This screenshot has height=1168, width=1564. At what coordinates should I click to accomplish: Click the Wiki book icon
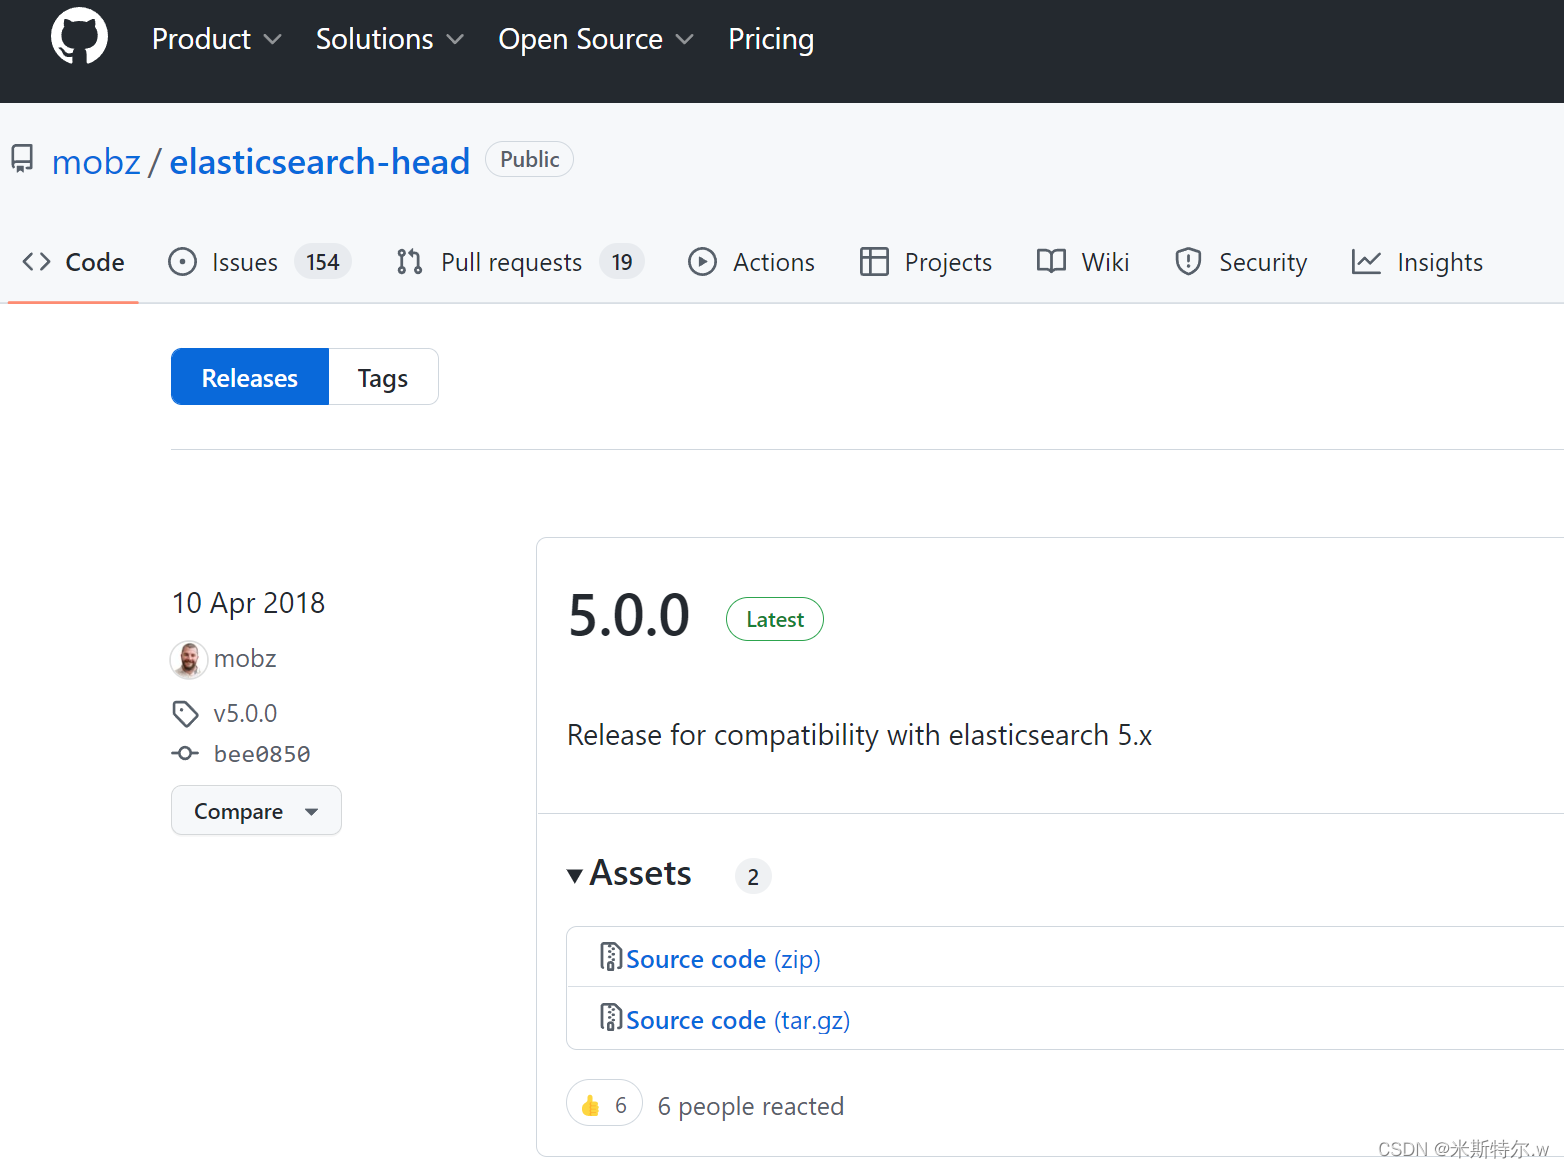click(x=1051, y=262)
